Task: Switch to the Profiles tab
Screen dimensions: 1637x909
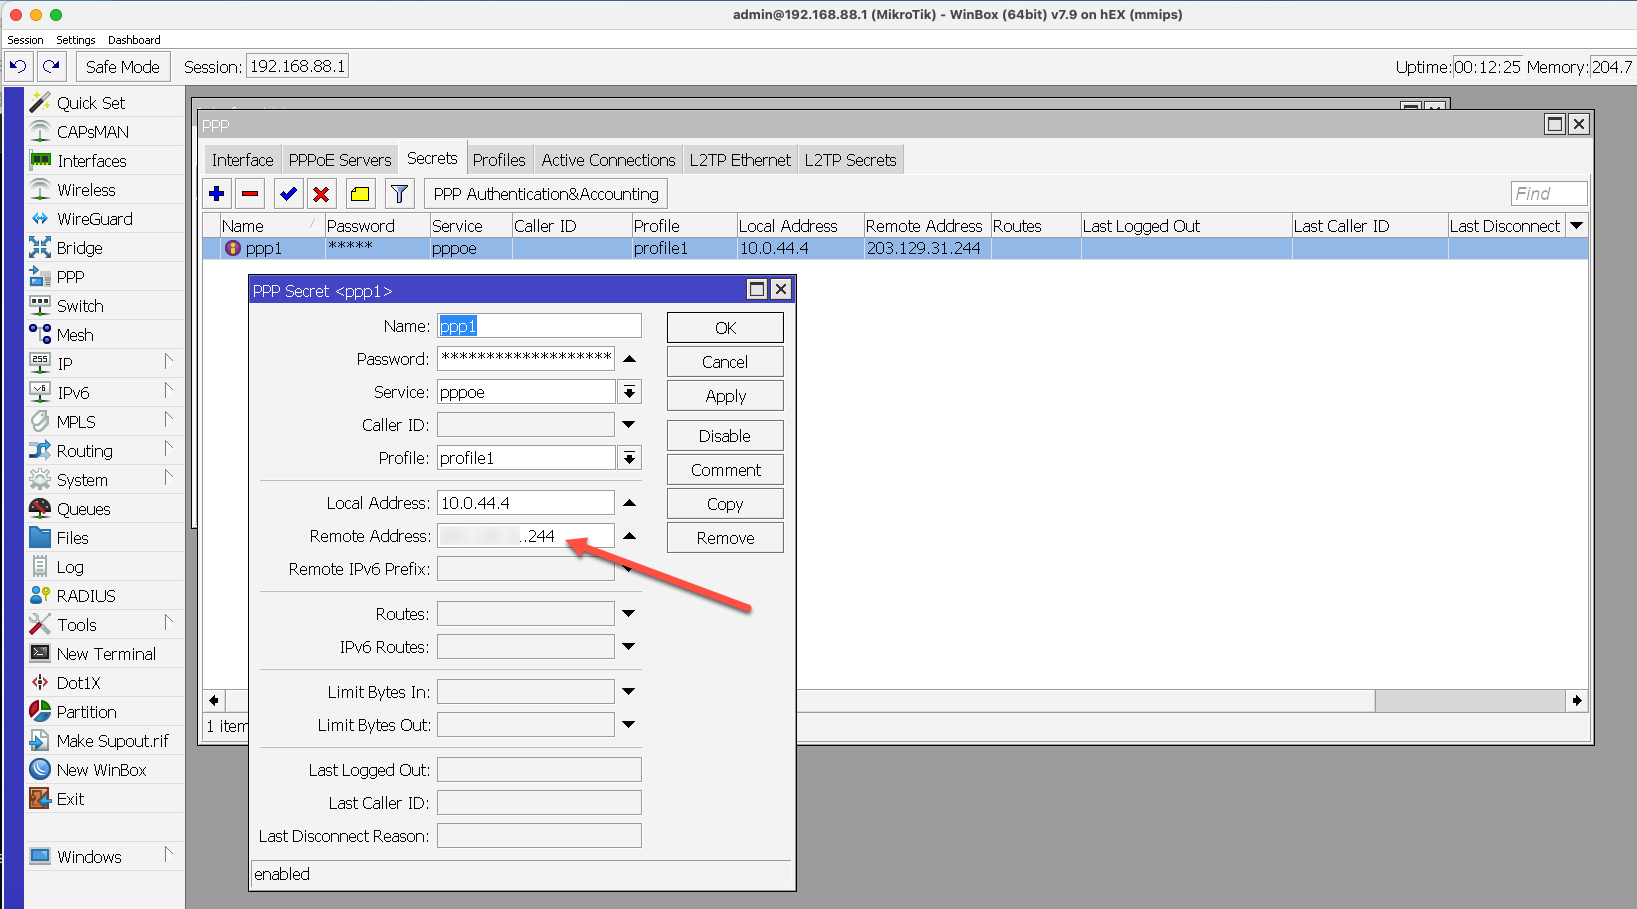Action: [x=499, y=159]
